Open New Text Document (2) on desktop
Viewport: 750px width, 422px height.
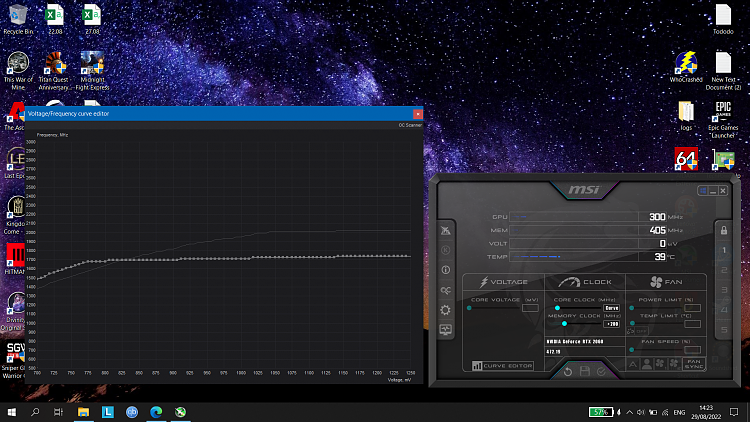click(723, 71)
